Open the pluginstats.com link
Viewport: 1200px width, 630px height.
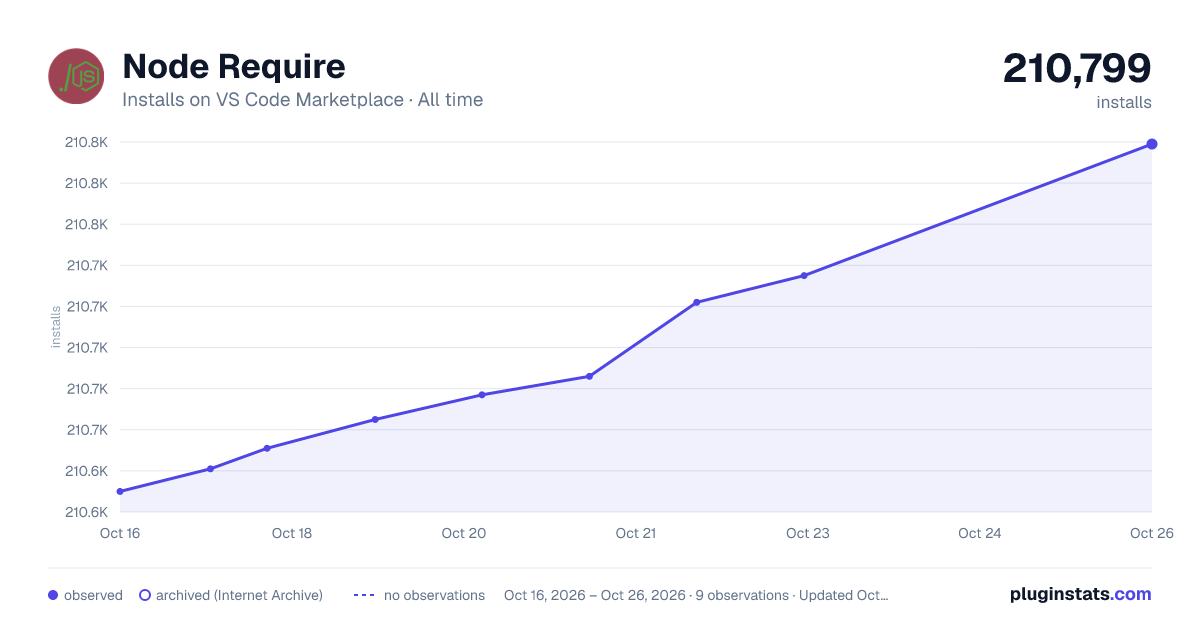point(1080,594)
